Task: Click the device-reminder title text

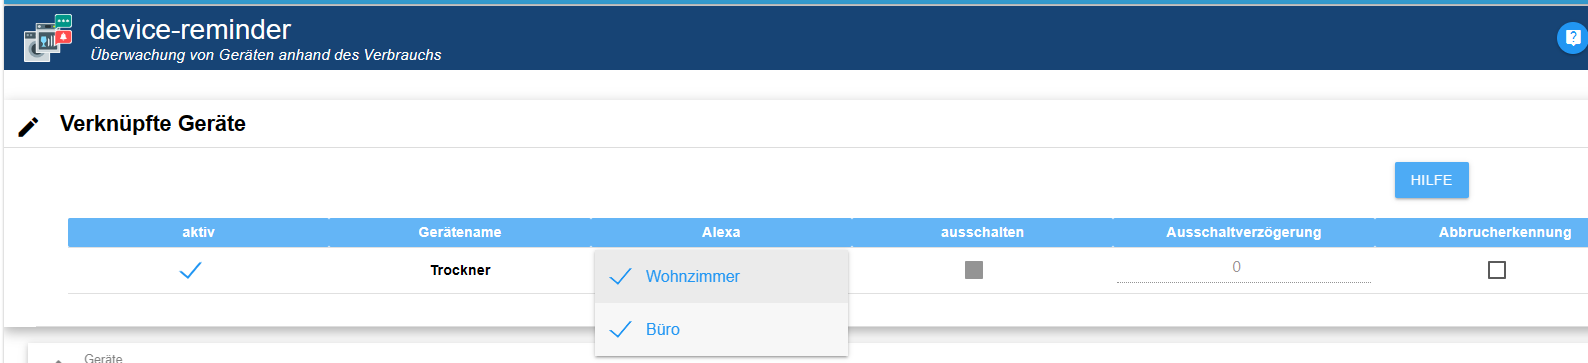Action: [190, 30]
